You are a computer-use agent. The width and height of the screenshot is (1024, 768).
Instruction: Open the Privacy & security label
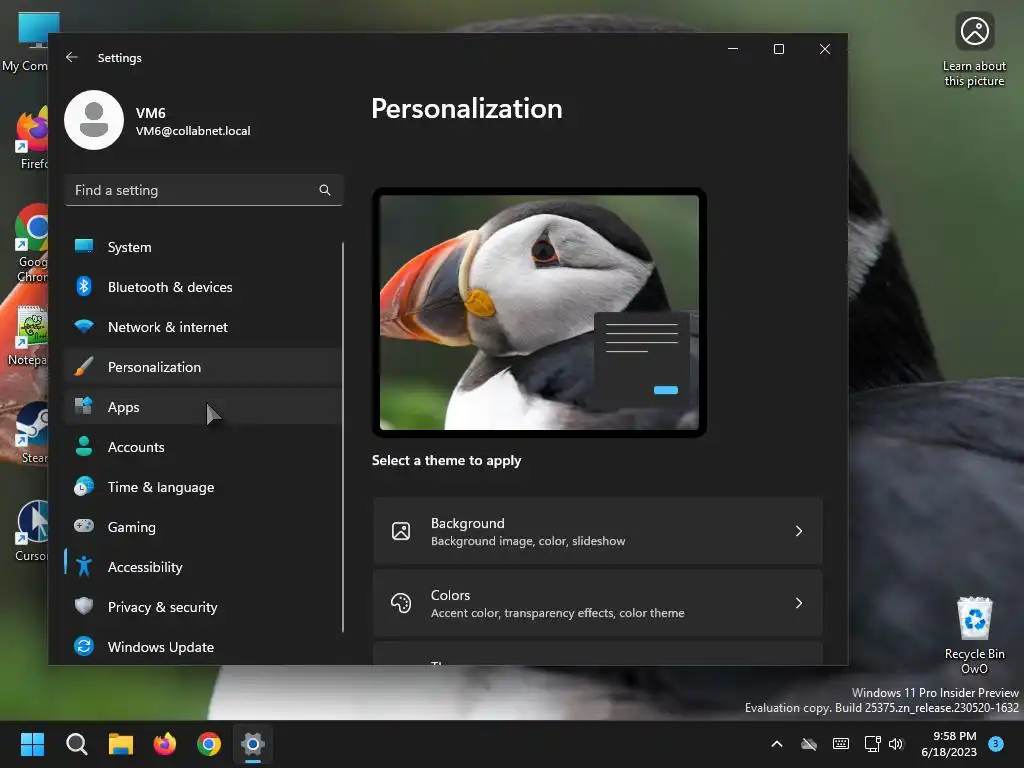163,607
